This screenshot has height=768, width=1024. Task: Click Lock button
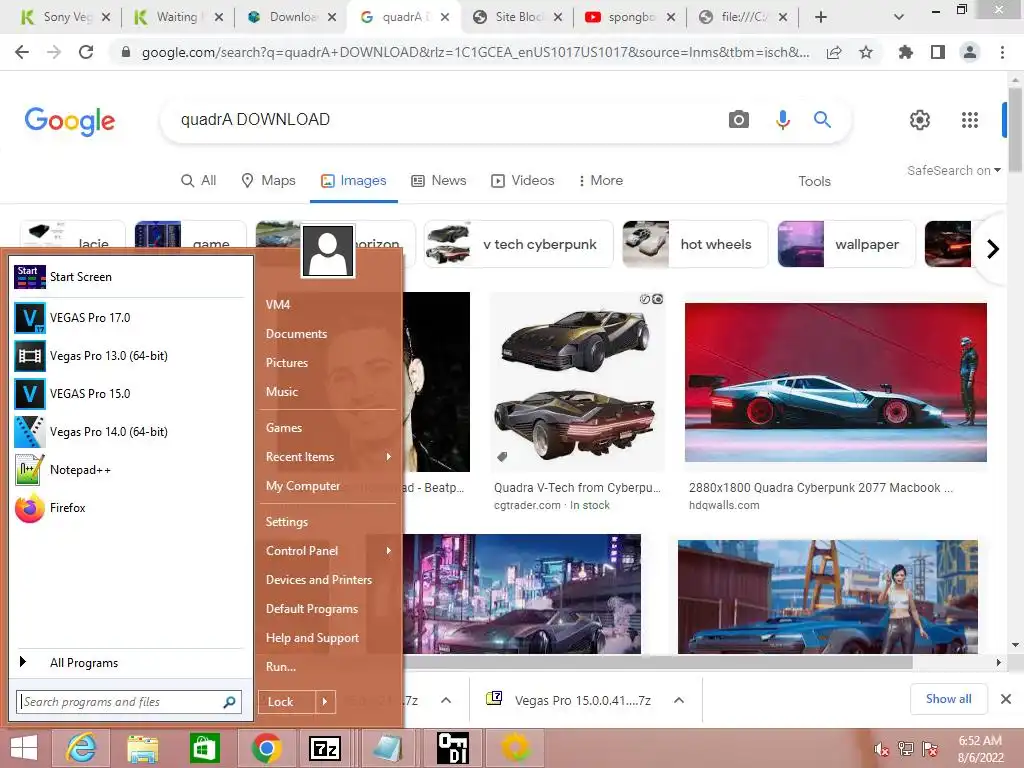[x=287, y=702]
